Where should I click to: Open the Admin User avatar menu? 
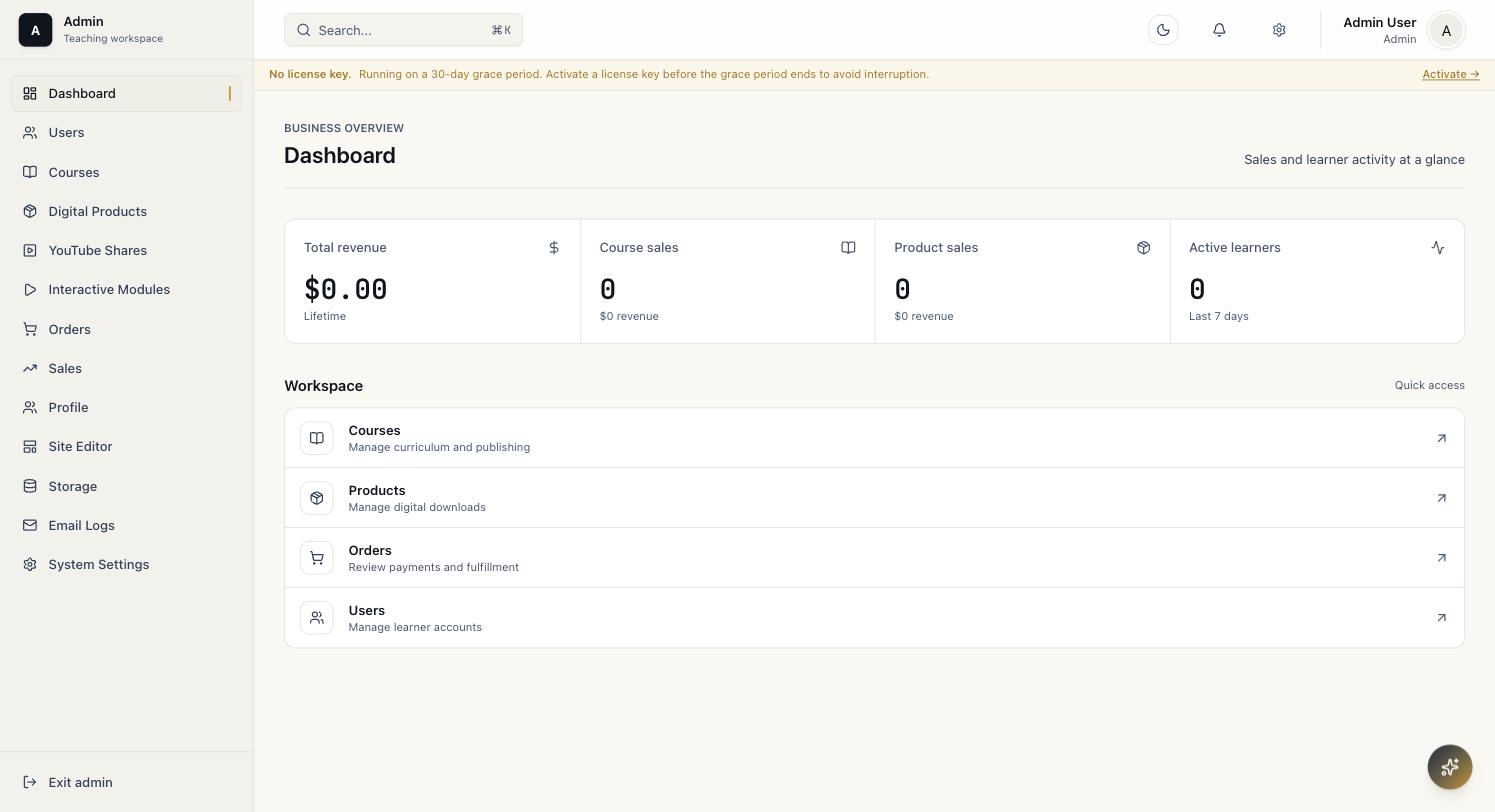[1446, 30]
